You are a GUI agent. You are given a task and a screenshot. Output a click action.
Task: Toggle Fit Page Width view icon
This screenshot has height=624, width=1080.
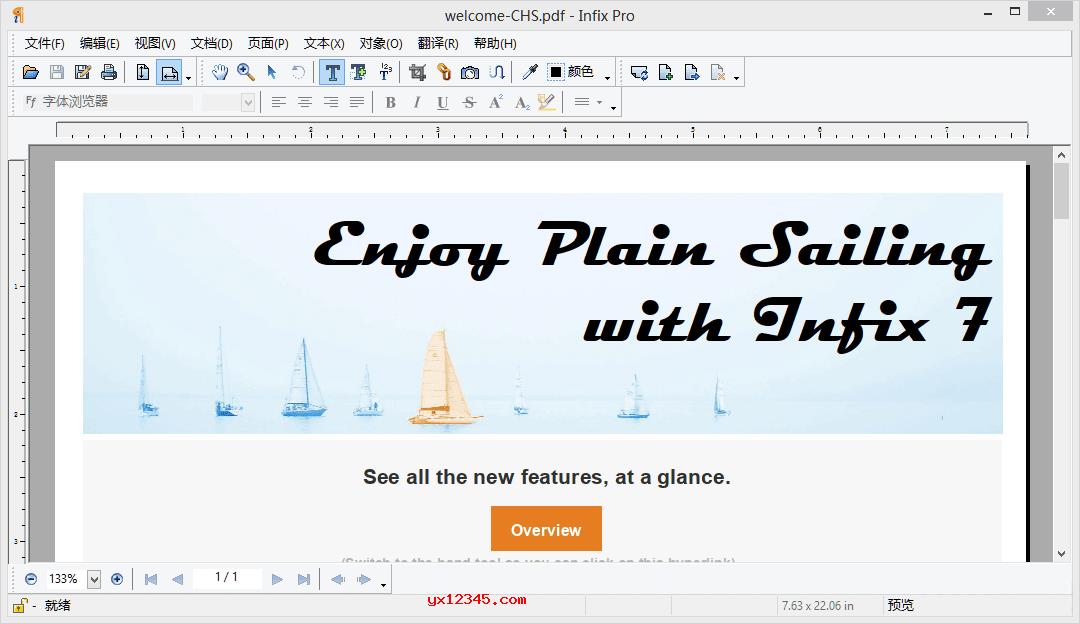(169, 72)
